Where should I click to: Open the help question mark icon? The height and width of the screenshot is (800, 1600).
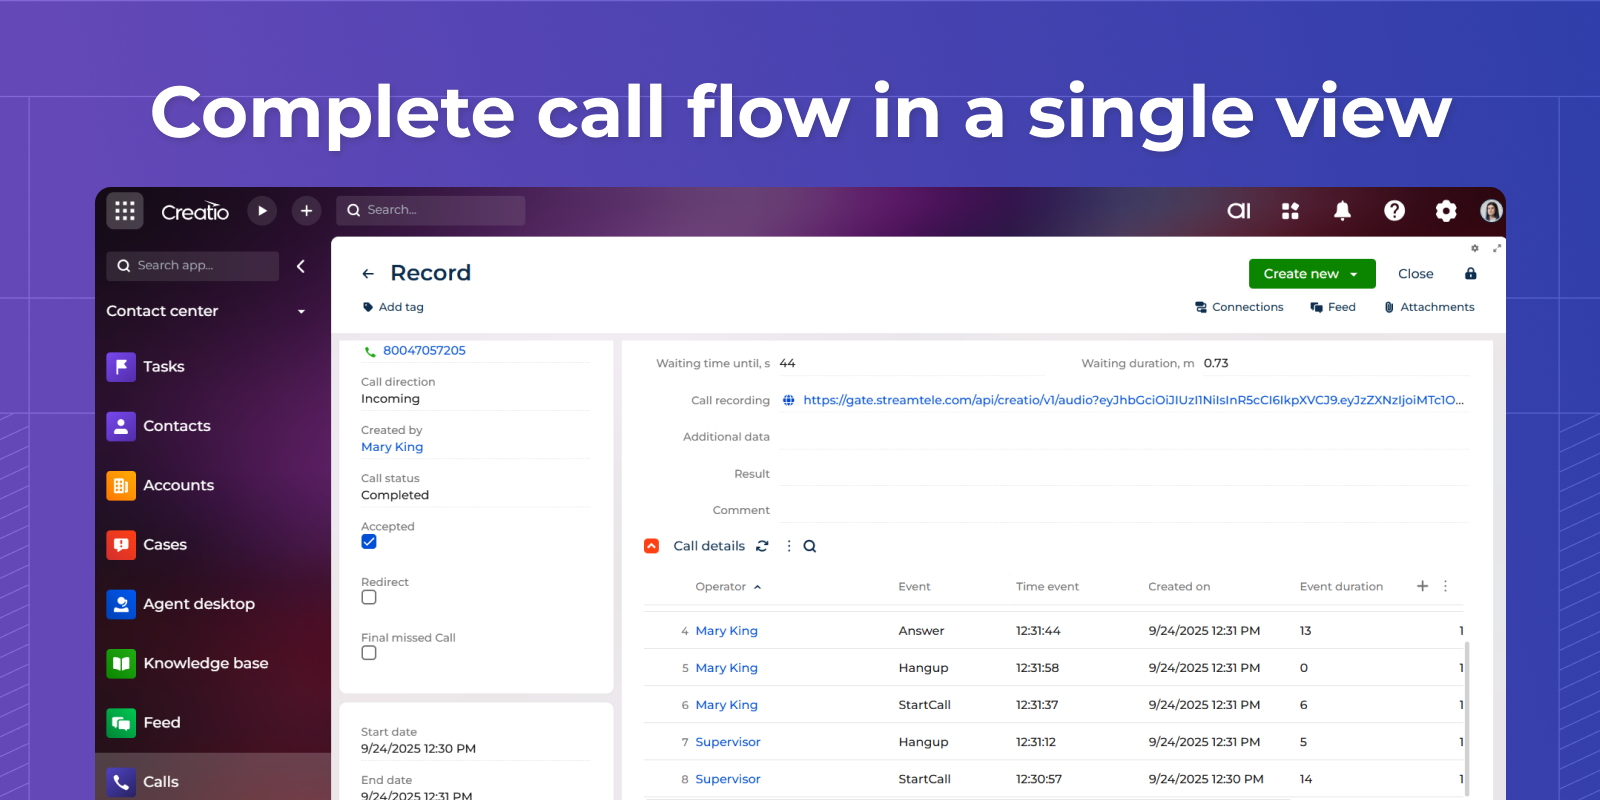[x=1394, y=211]
